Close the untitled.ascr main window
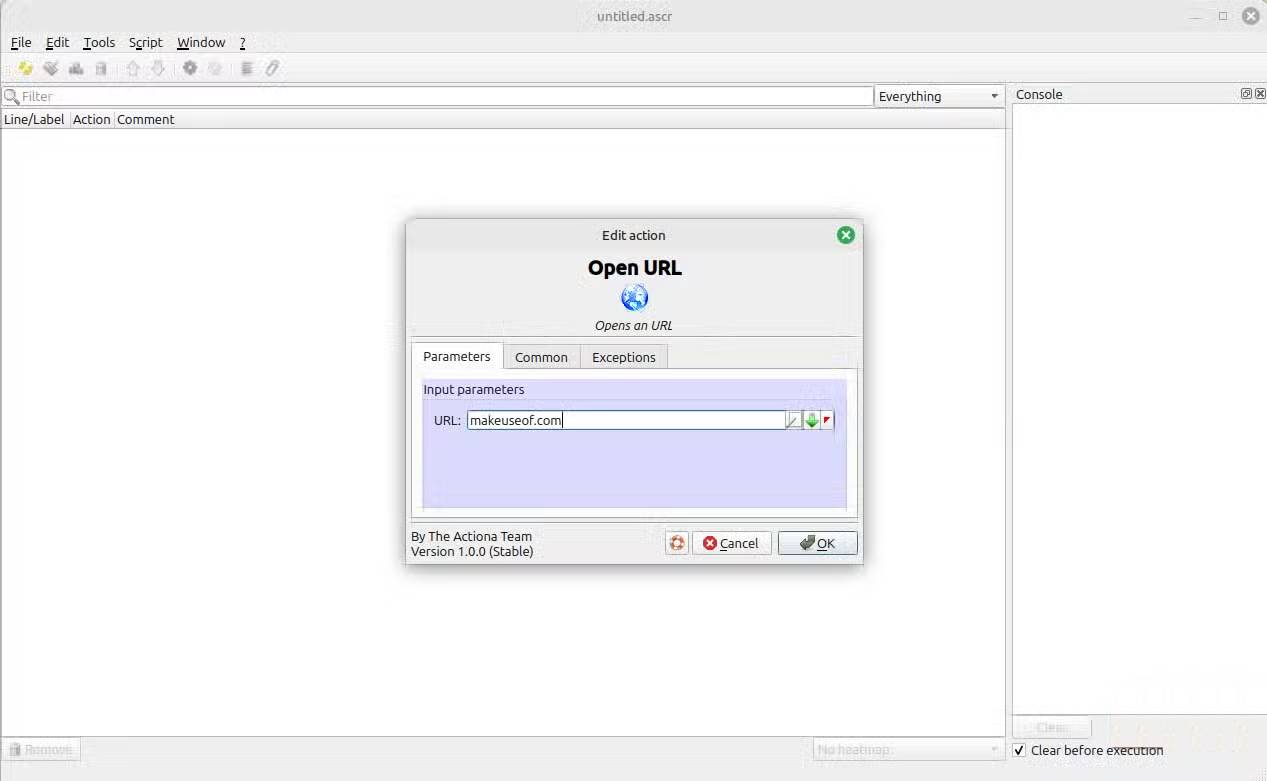 [x=1250, y=16]
